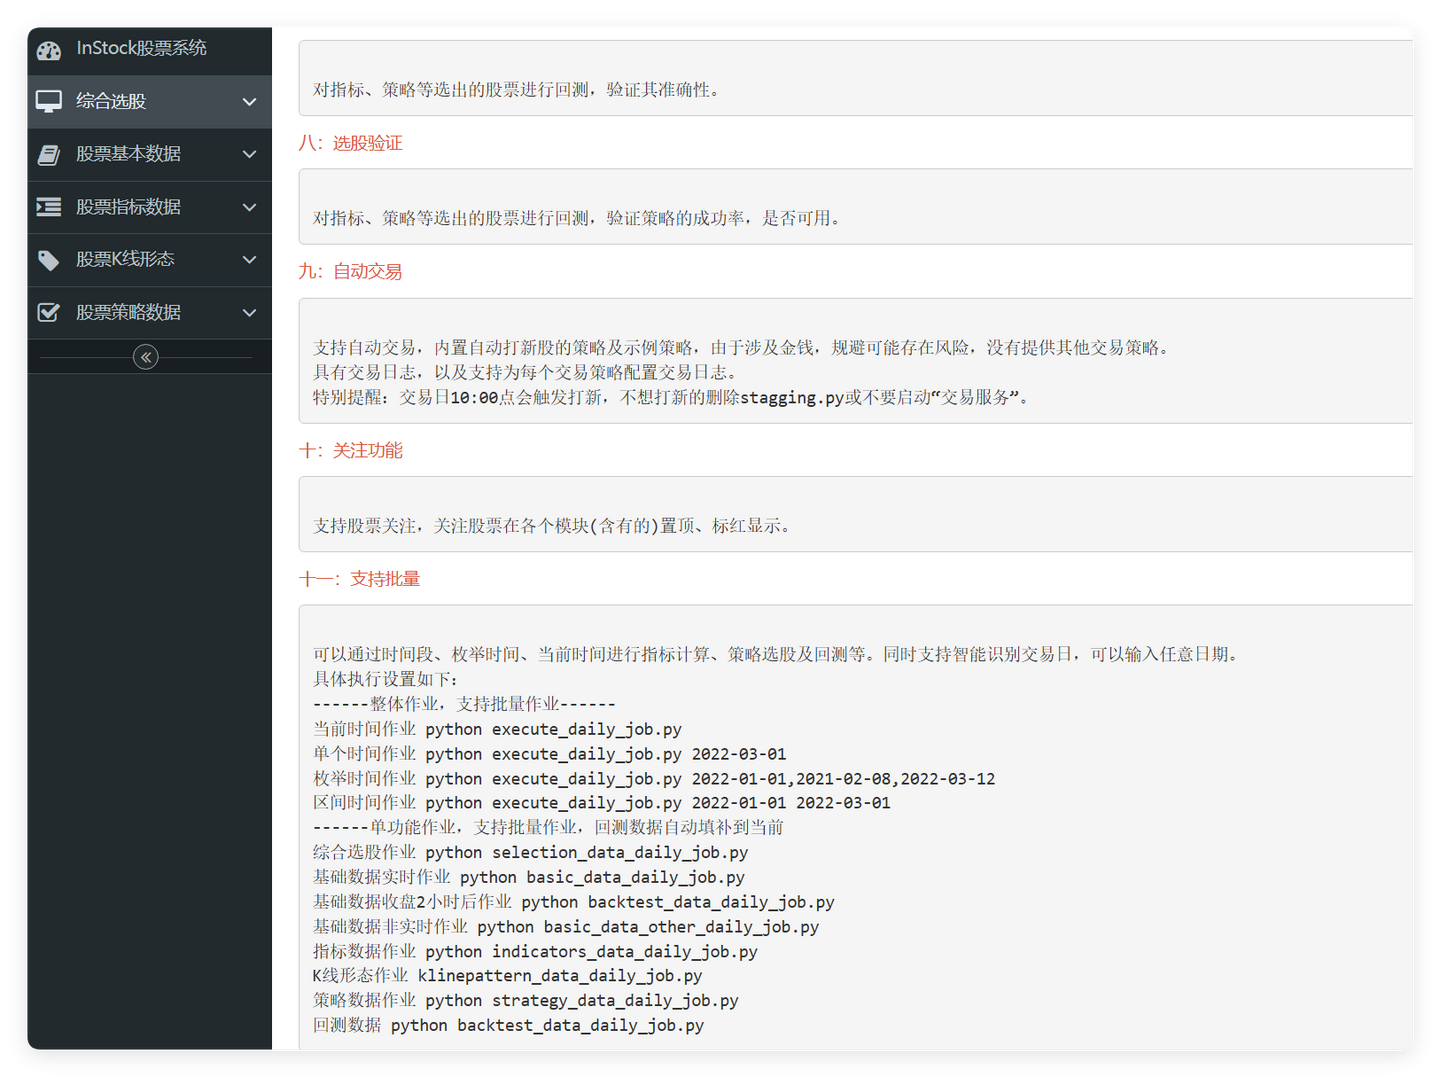The width and height of the screenshot is (1440, 1077).
Task: Open the 股票指标数据 menu item
Action: pos(150,207)
